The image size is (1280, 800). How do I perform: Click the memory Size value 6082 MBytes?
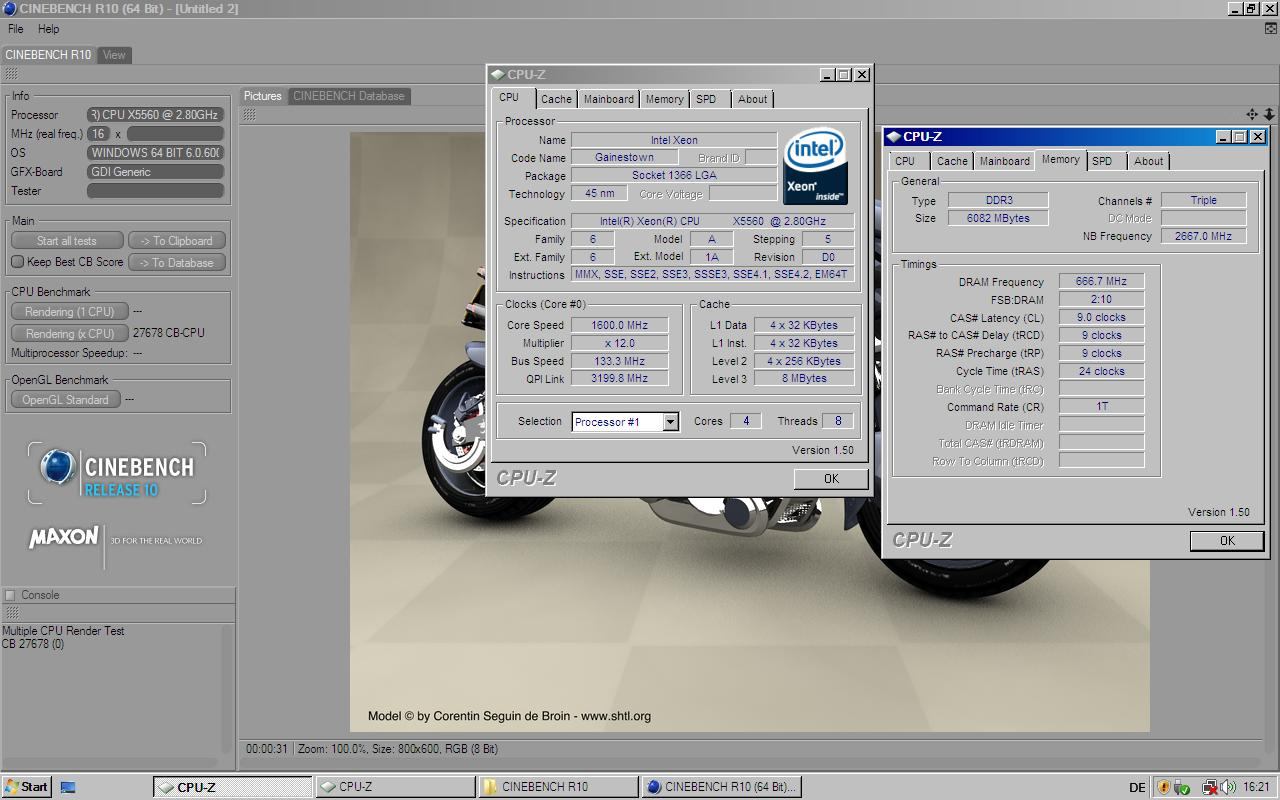tap(998, 219)
